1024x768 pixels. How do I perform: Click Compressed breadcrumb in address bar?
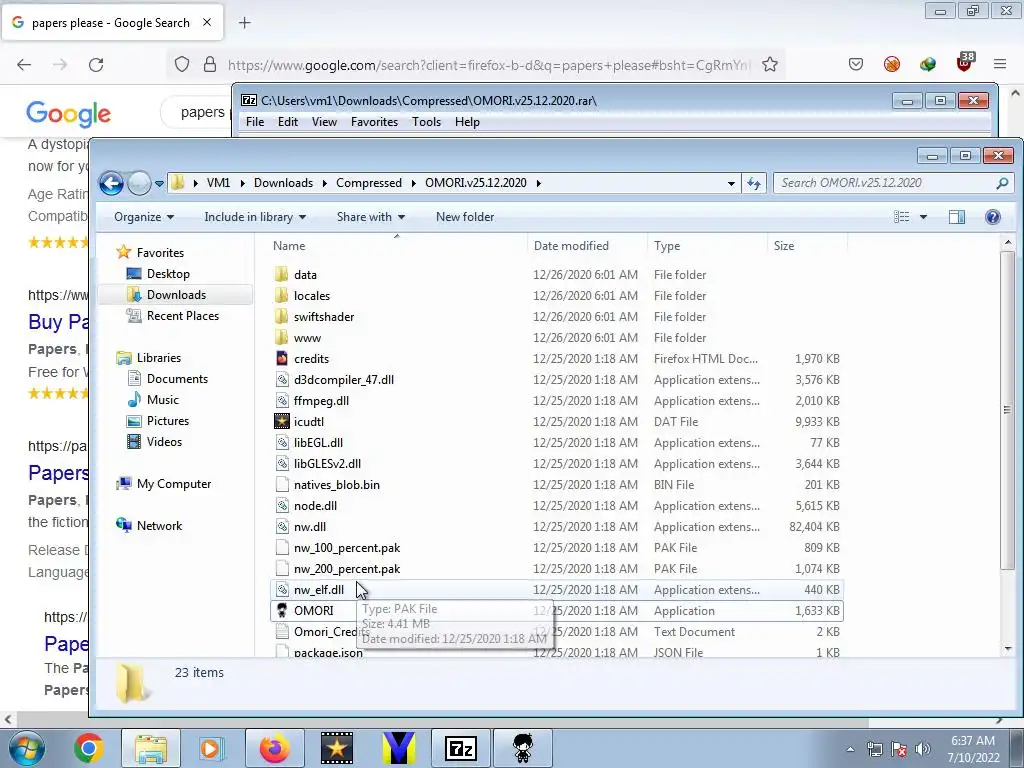pos(369,183)
